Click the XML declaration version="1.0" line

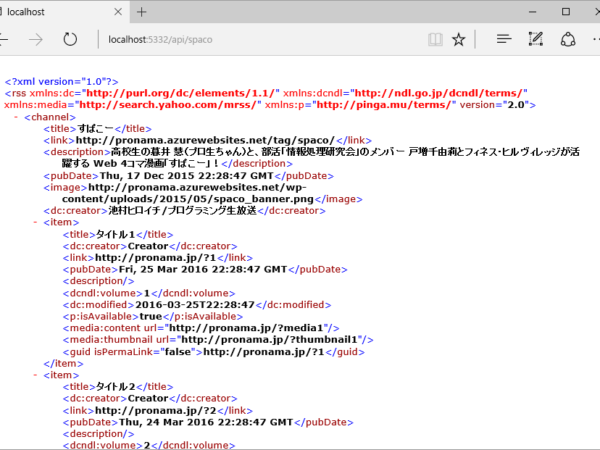point(61,82)
